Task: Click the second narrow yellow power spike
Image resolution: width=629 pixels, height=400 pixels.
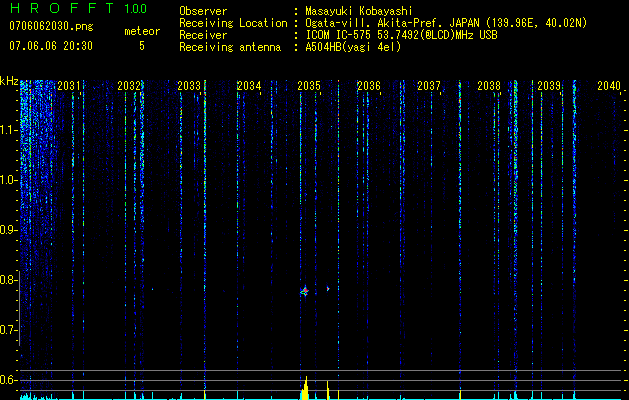Action: 327,390
